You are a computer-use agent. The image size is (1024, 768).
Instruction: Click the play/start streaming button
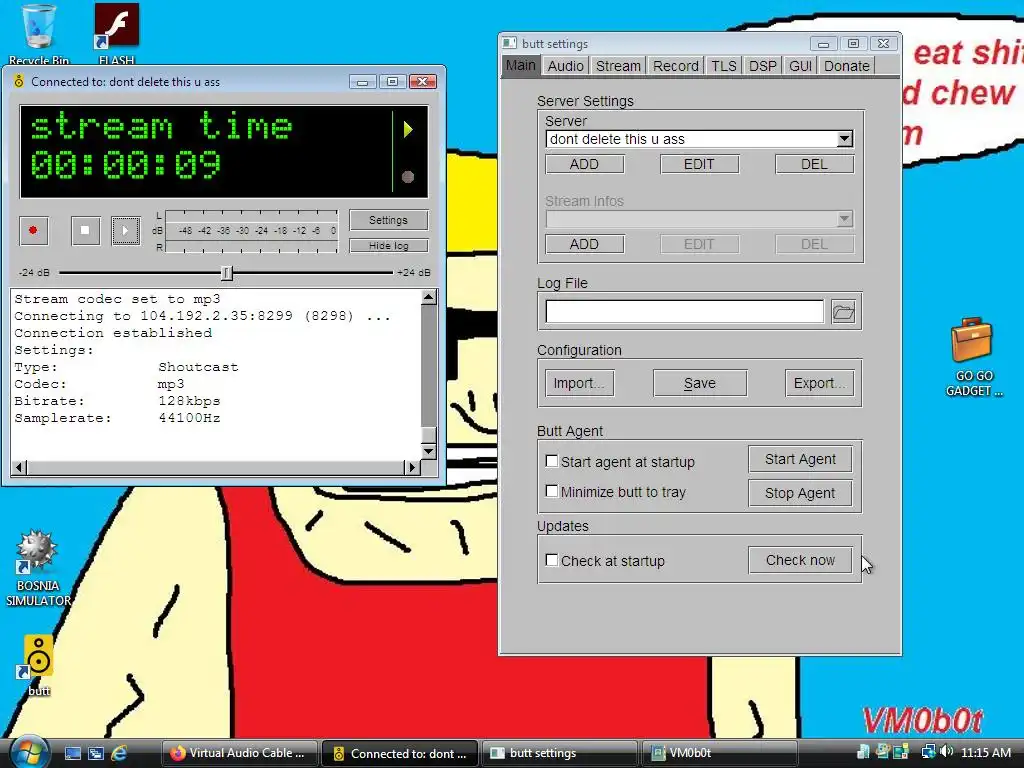coord(125,231)
